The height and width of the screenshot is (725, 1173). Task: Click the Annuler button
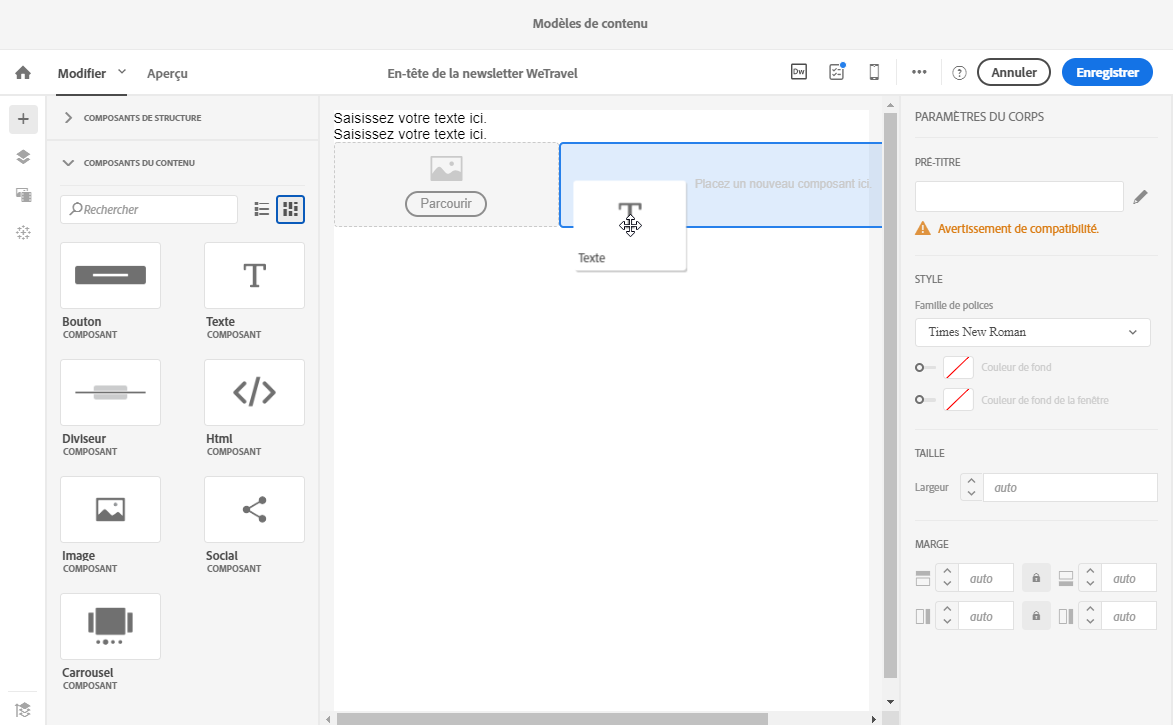(1014, 73)
